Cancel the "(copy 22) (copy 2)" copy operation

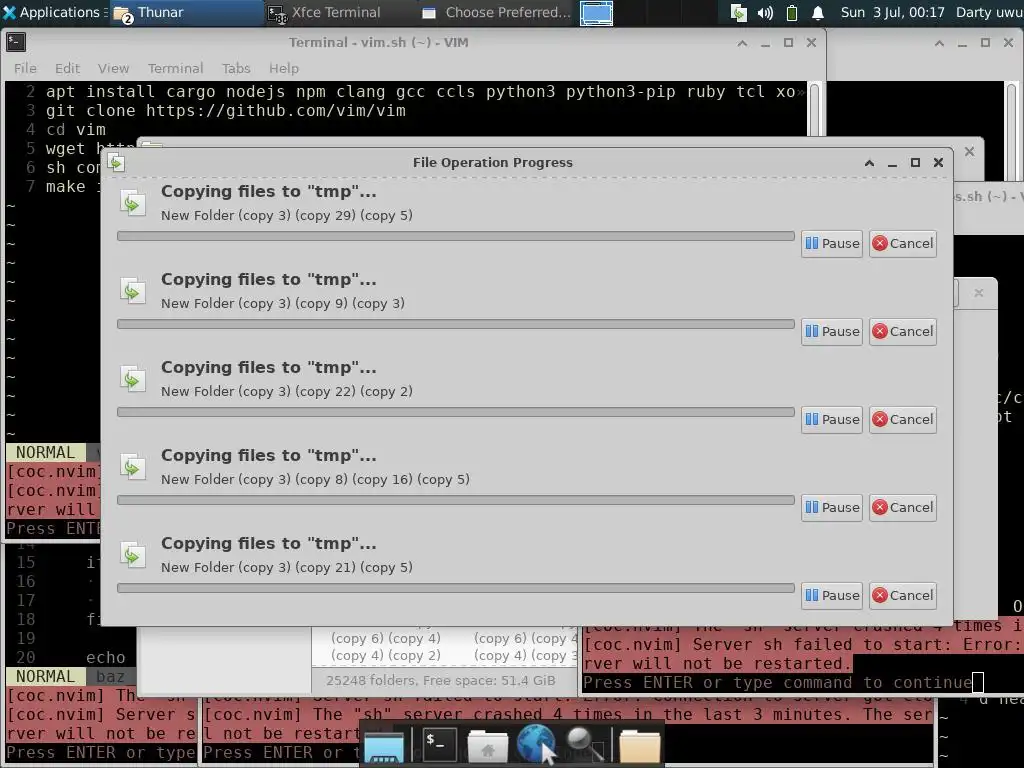click(903, 420)
